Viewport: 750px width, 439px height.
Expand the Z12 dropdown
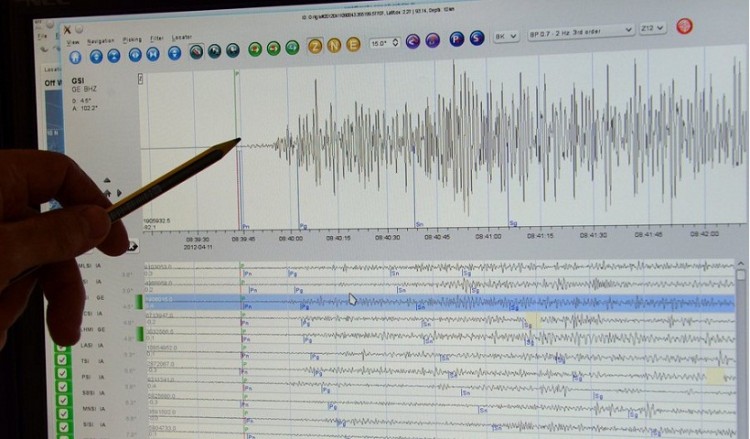[x=654, y=30]
